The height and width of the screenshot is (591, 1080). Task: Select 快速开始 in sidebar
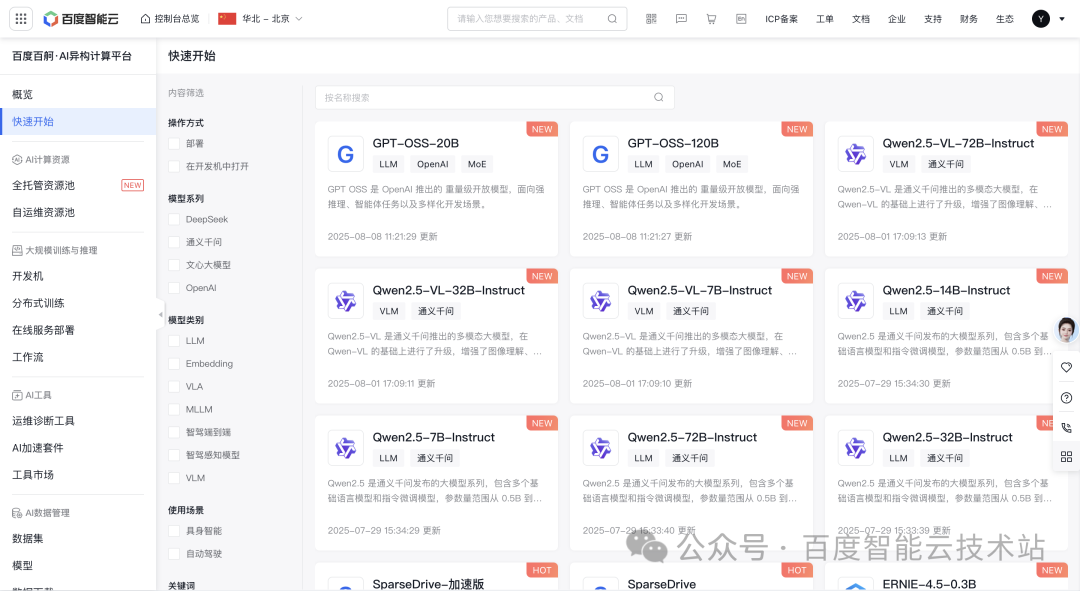[78, 121]
